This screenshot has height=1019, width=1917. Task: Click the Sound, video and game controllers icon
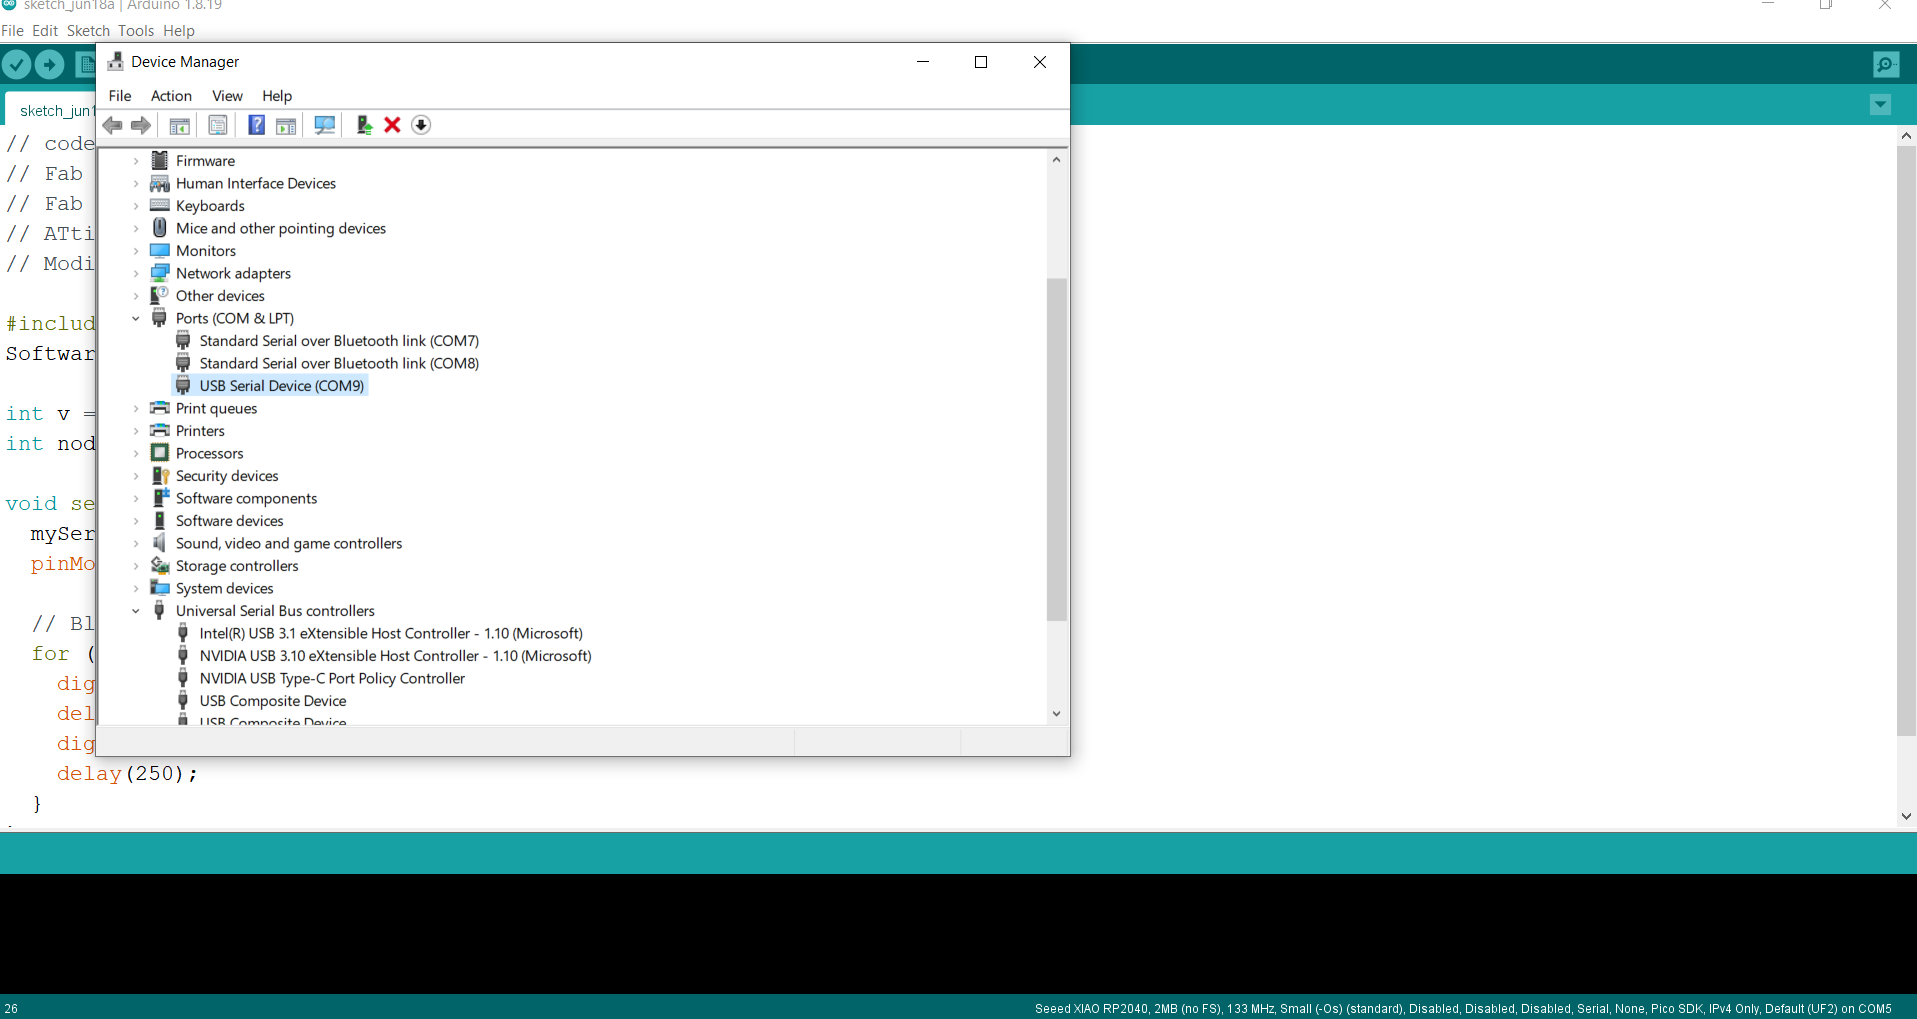[x=159, y=543]
